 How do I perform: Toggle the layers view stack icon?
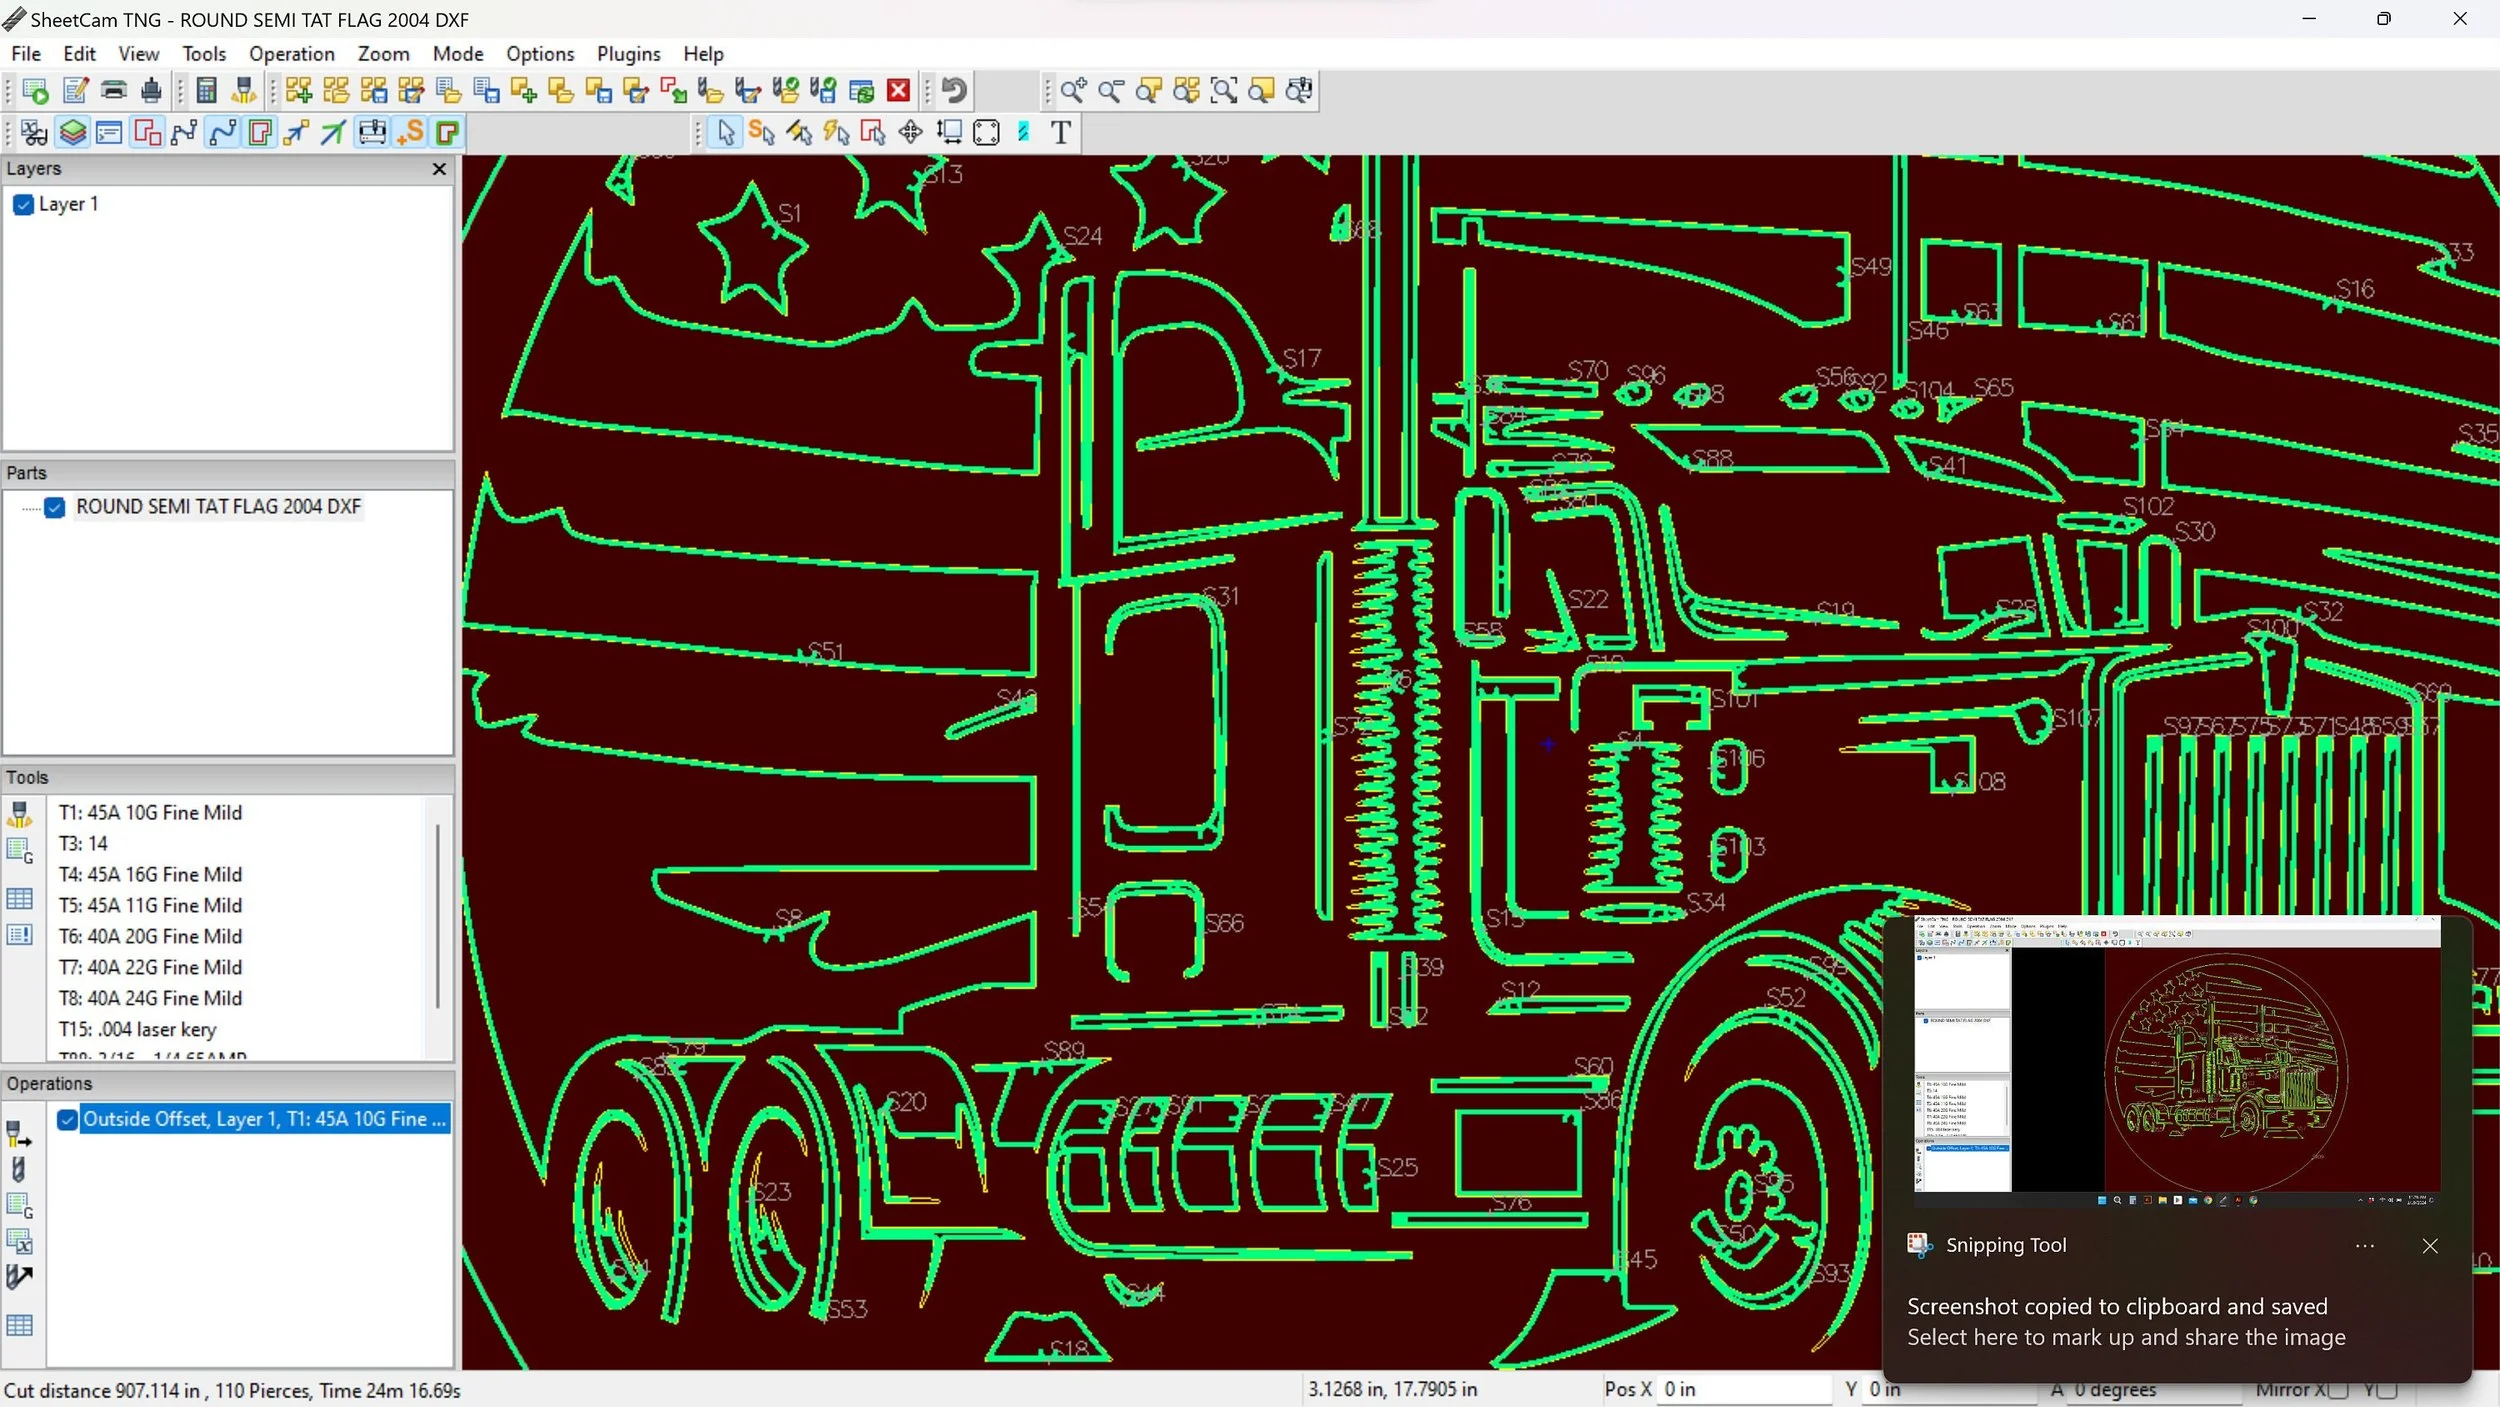click(x=72, y=132)
